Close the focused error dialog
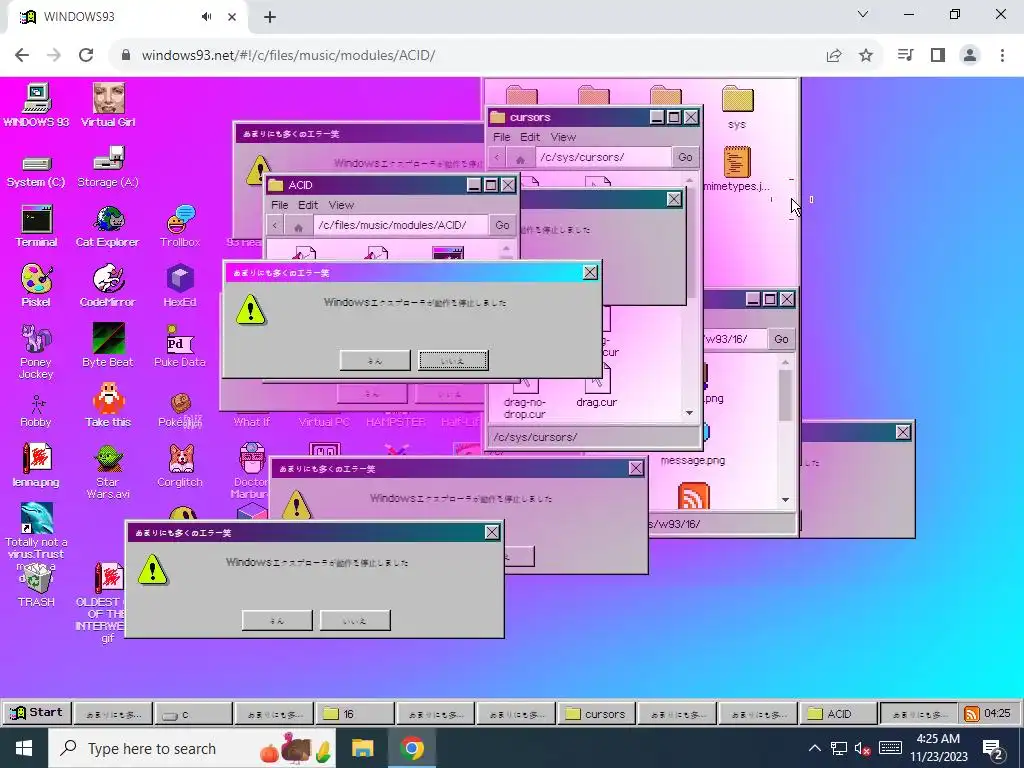Image resolution: width=1024 pixels, height=768 pixels. click(x=590, y=272)
